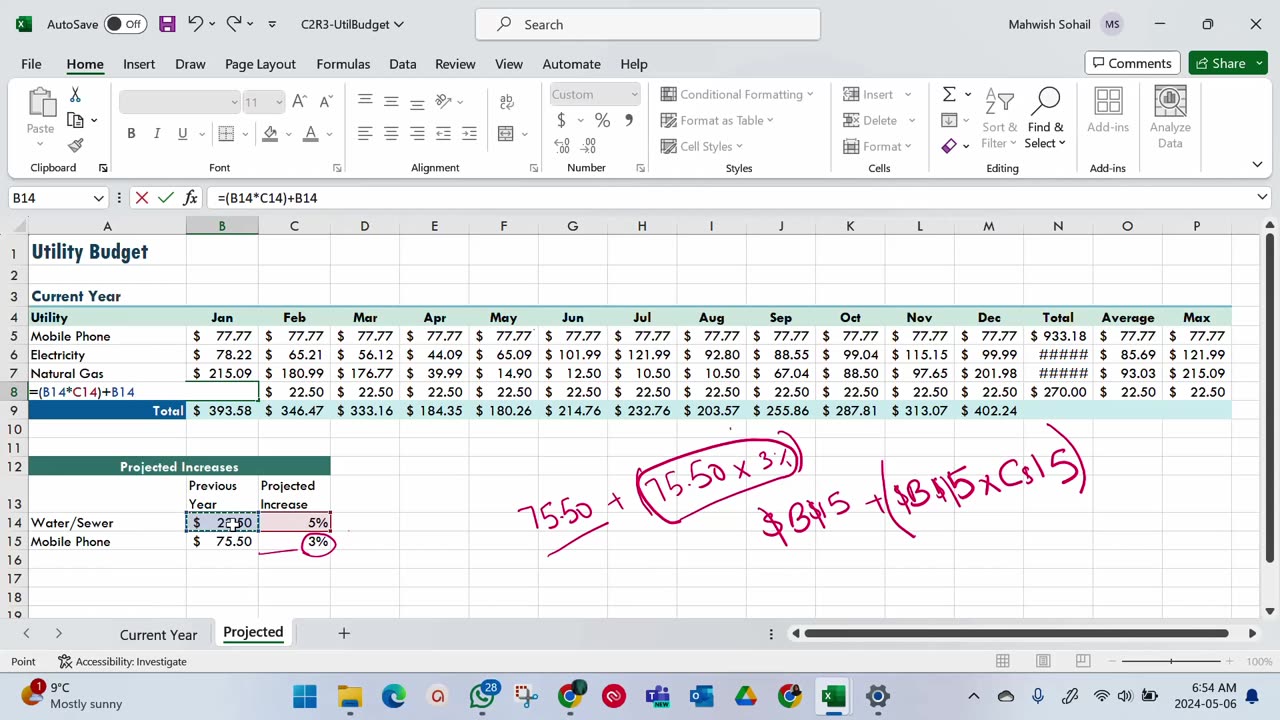Launch Microsoft Teams from the taskbar
This screenshot has width=1280, height=720.
pyautogui.click(x=658, y=696)
